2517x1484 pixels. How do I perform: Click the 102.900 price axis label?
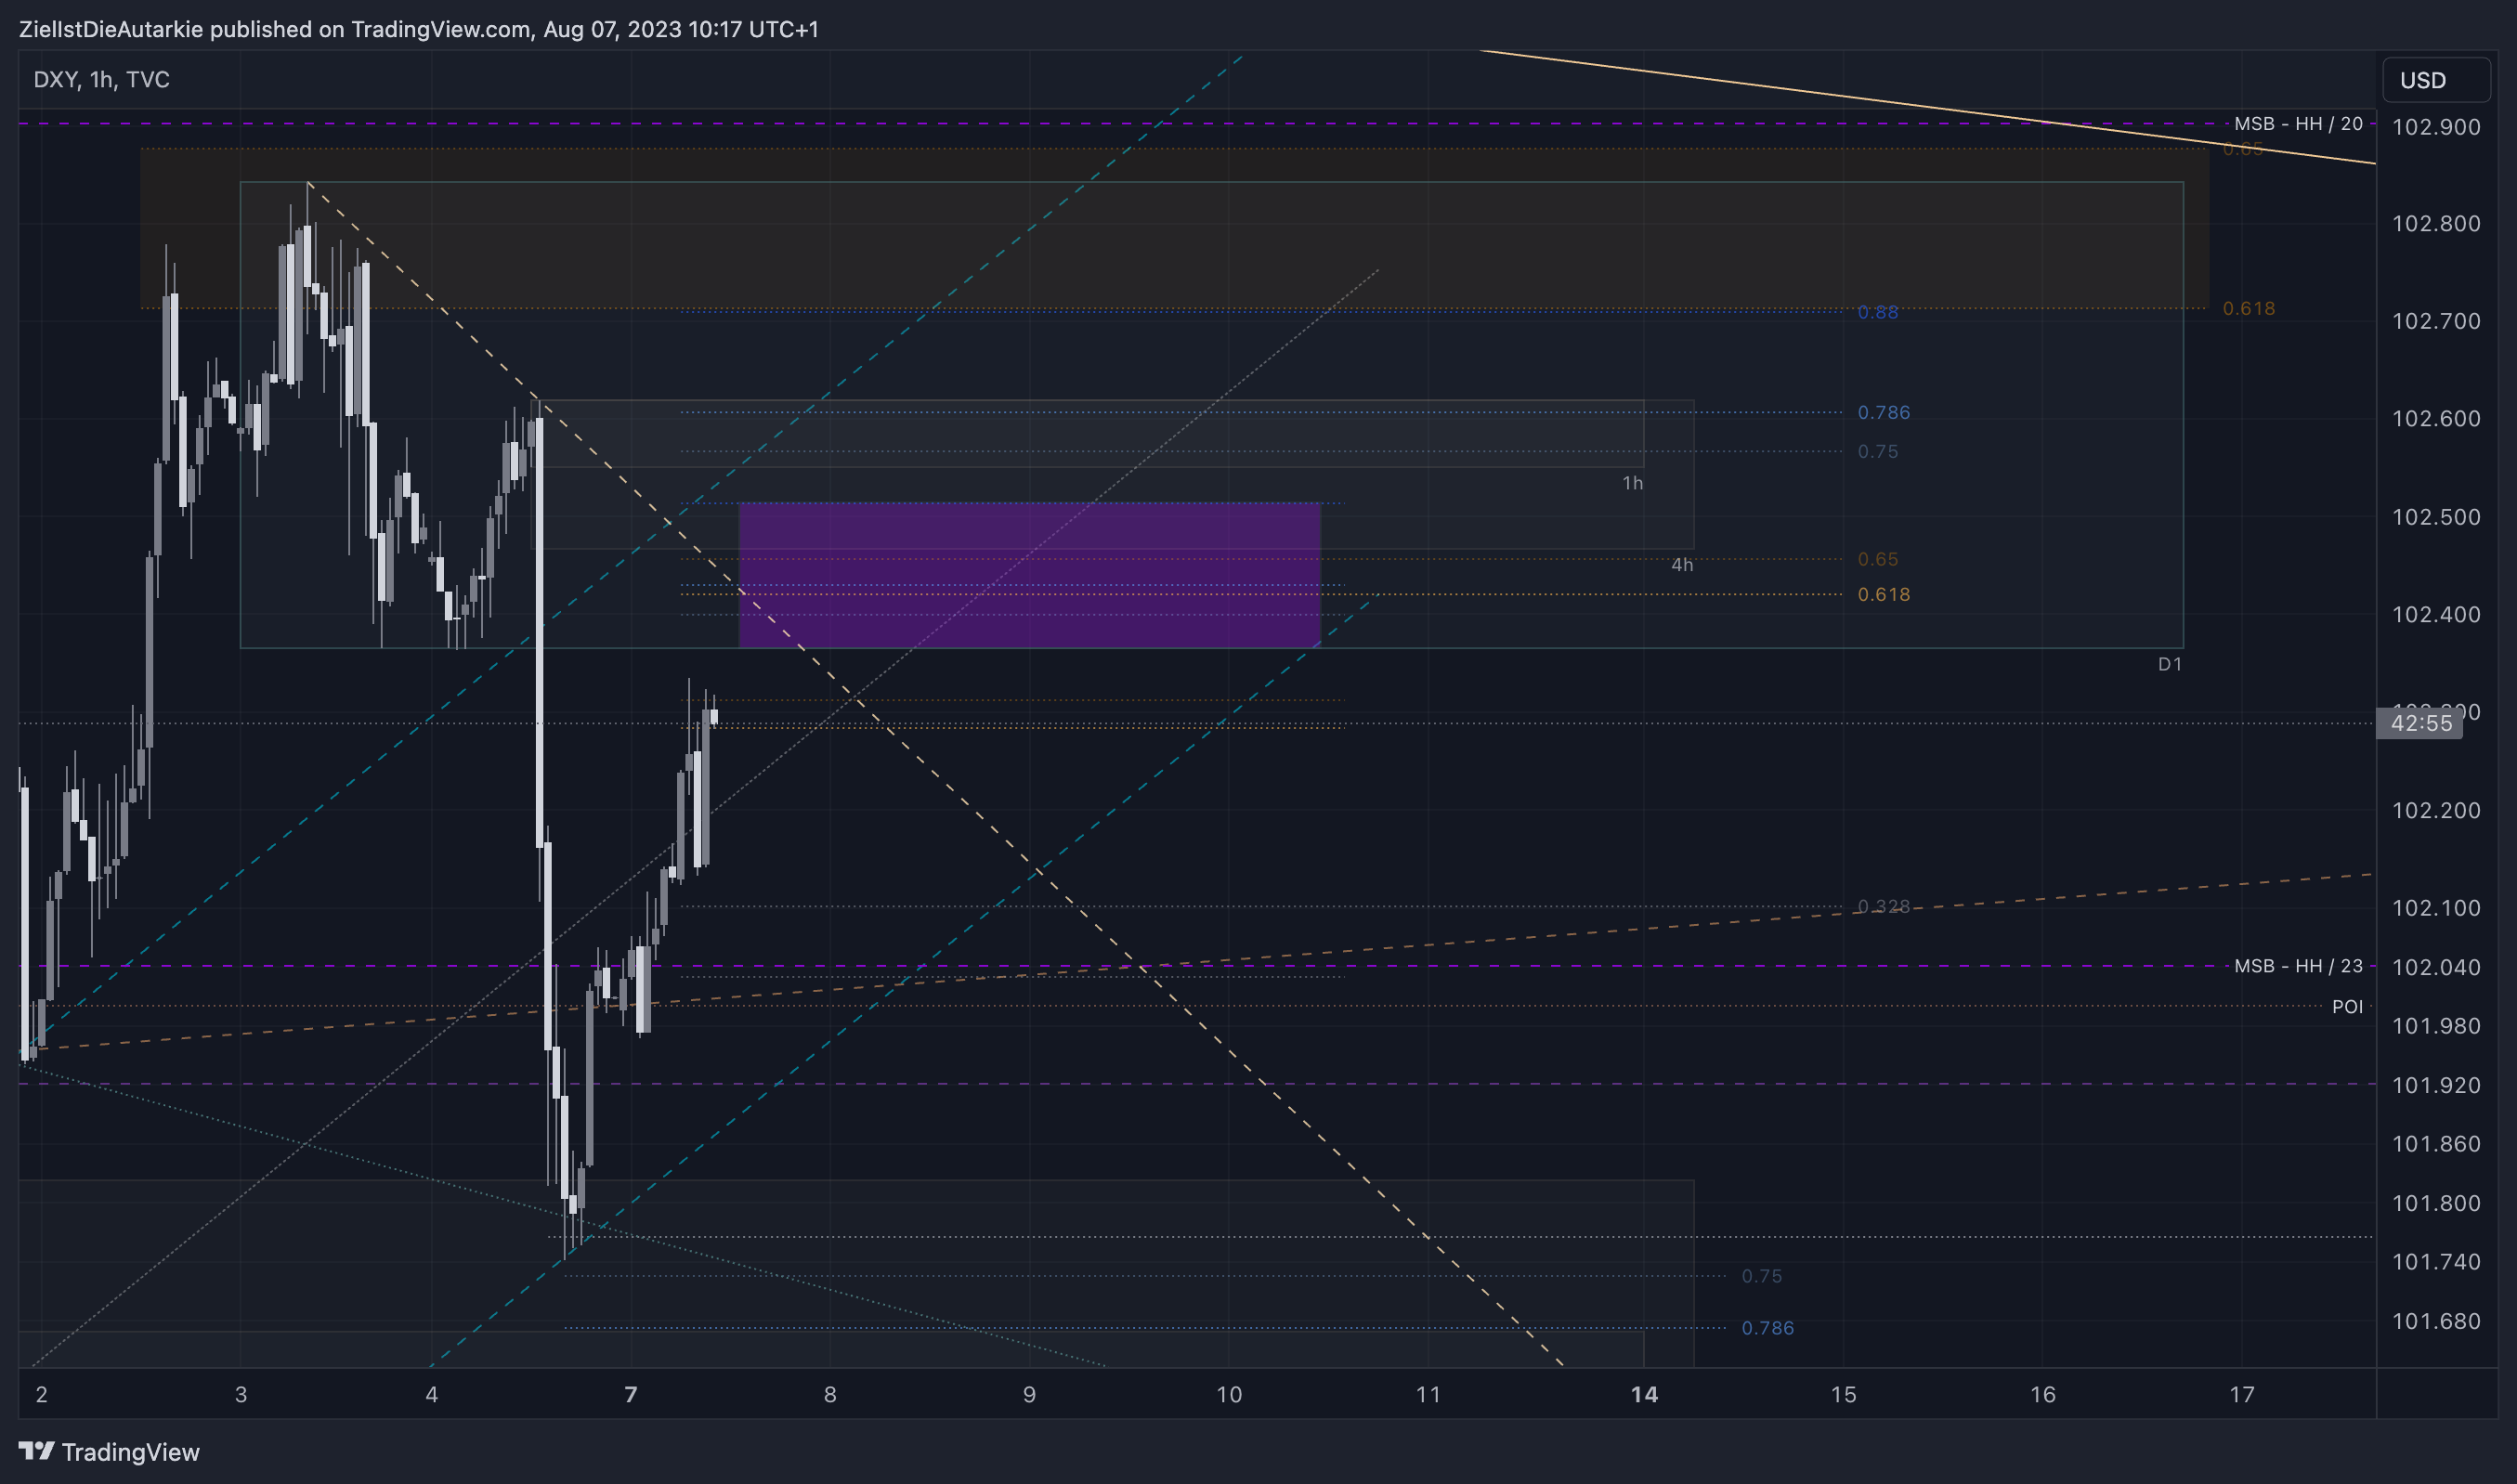2435,127
